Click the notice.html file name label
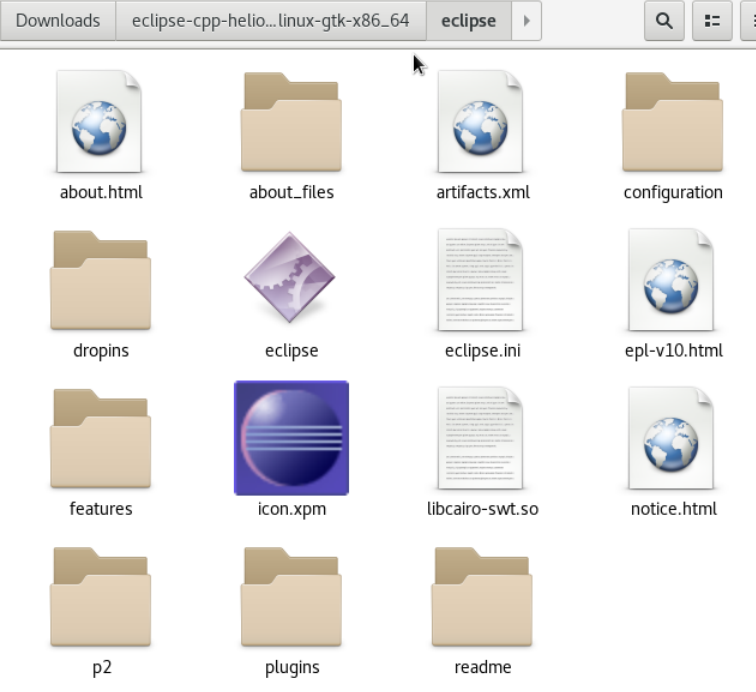The height and width of the screenshot is (692, 756). click(x=674, y=509)
